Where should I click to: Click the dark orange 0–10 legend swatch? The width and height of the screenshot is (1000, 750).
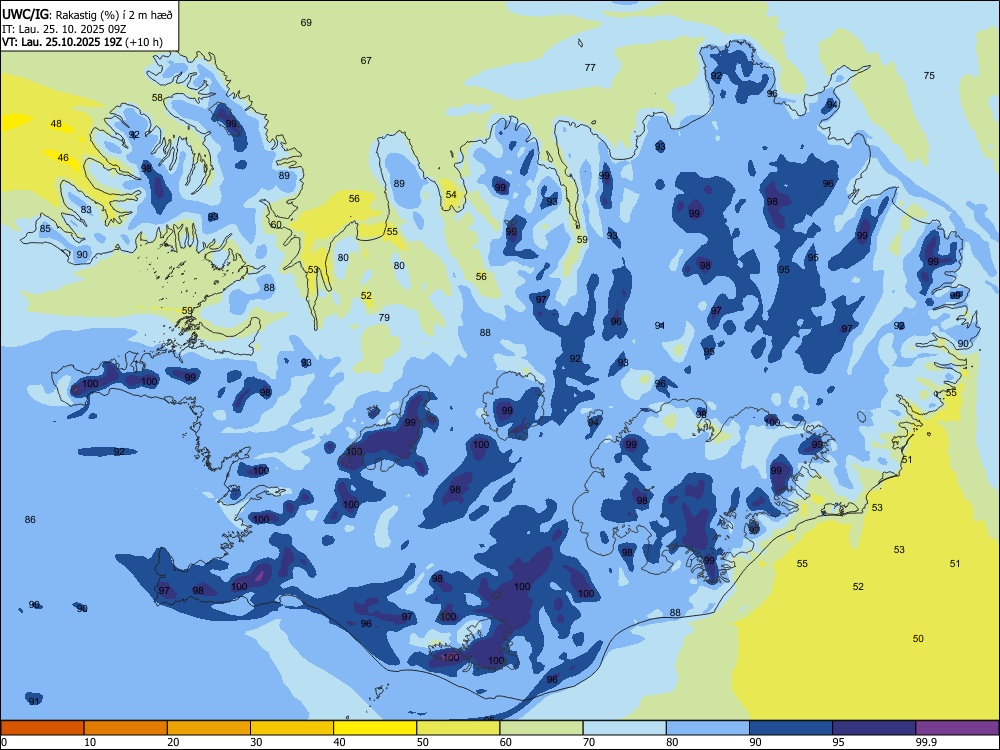[x=42, y=728]
